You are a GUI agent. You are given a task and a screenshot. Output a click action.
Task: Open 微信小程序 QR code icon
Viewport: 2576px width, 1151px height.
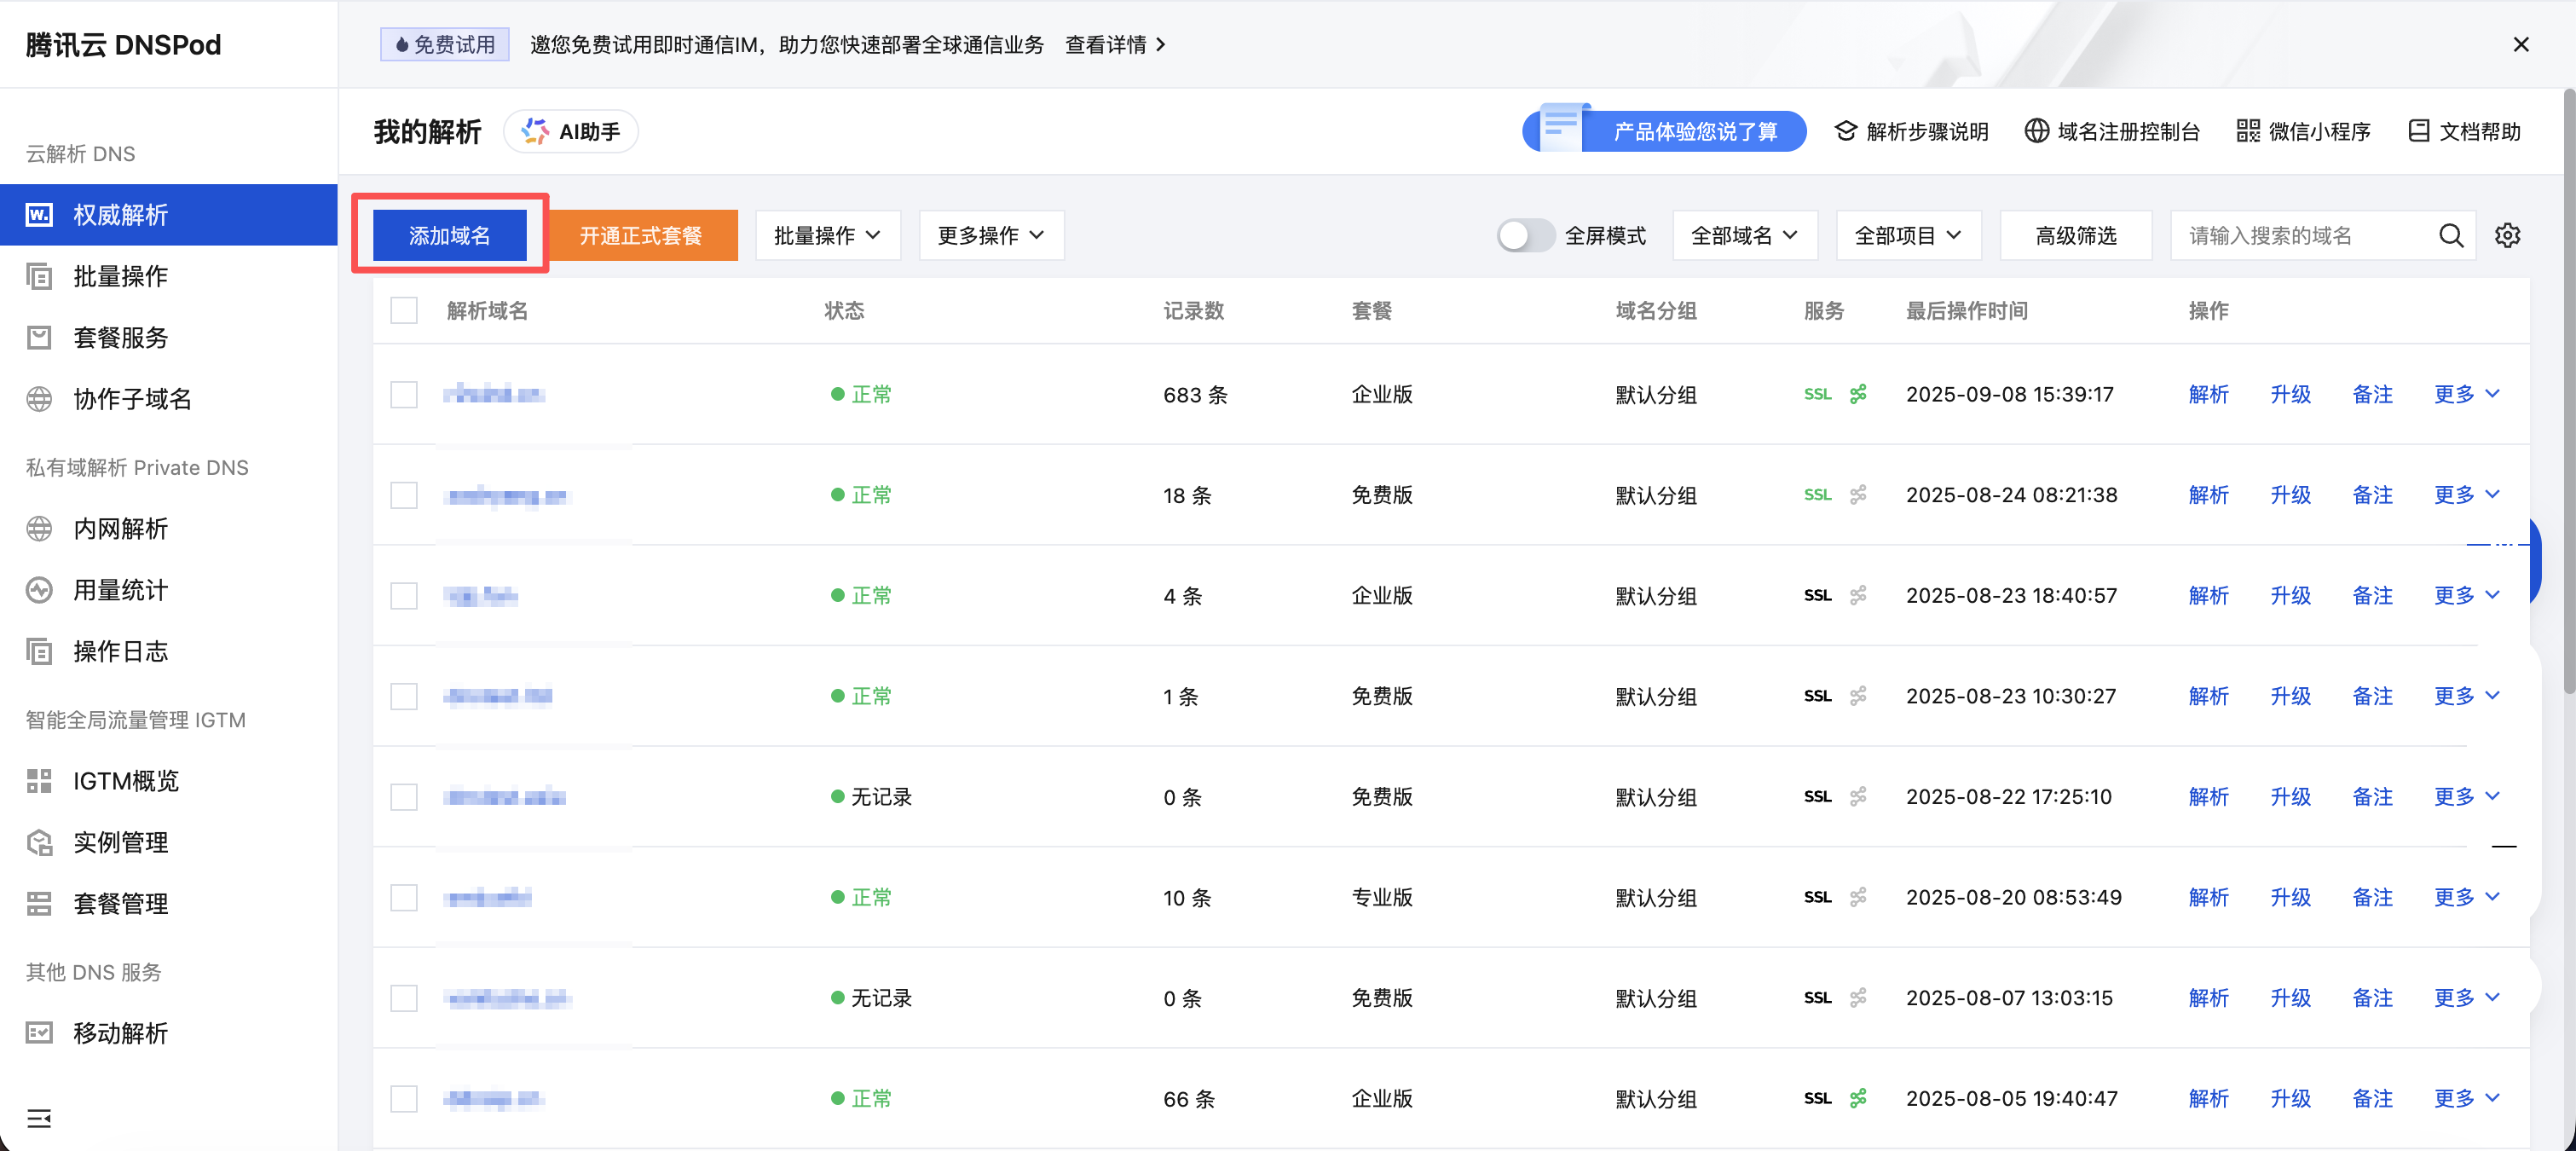tap(2248, 131)
